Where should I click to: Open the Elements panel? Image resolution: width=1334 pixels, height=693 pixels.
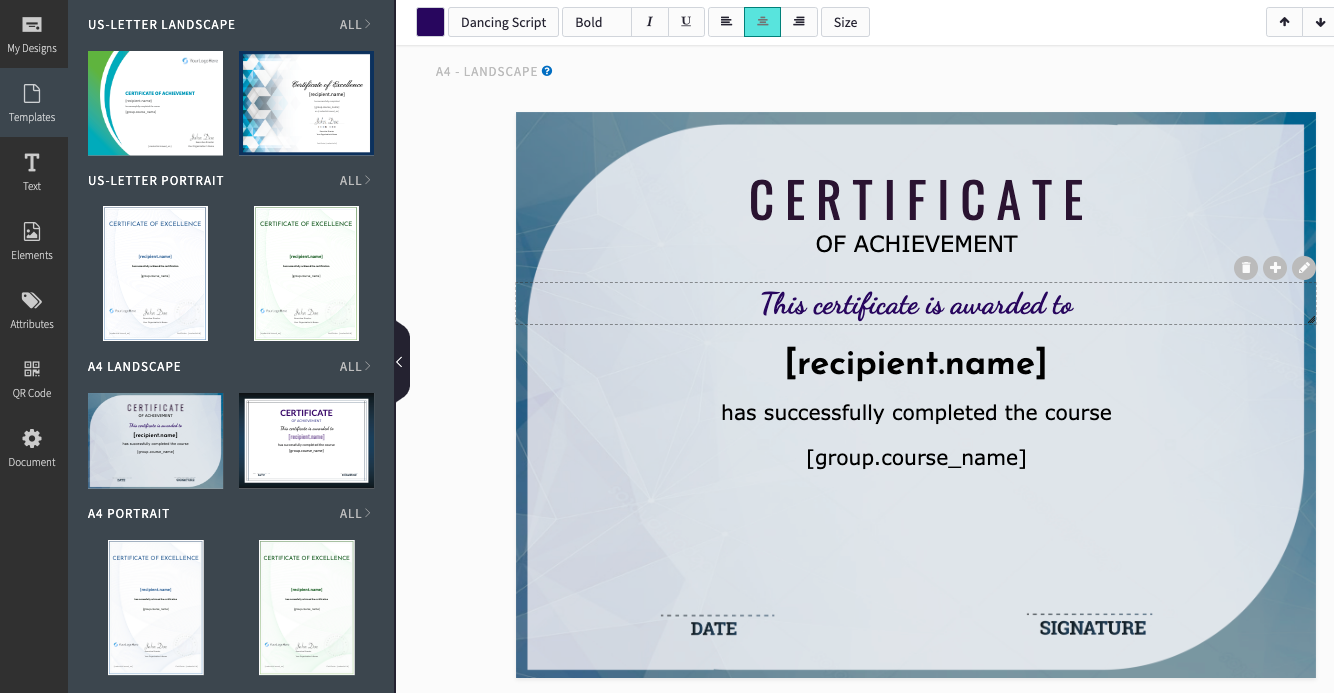click(32, 241)
